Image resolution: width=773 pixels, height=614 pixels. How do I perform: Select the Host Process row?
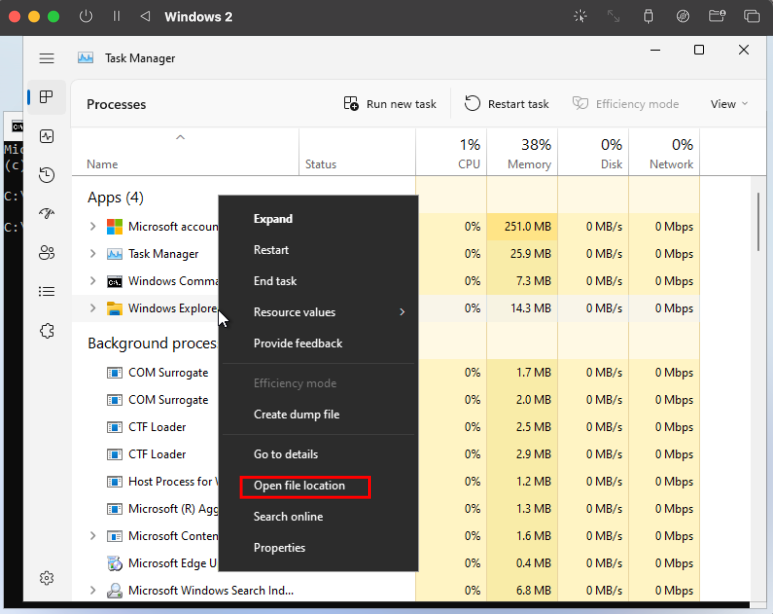(x=386, y=481)
